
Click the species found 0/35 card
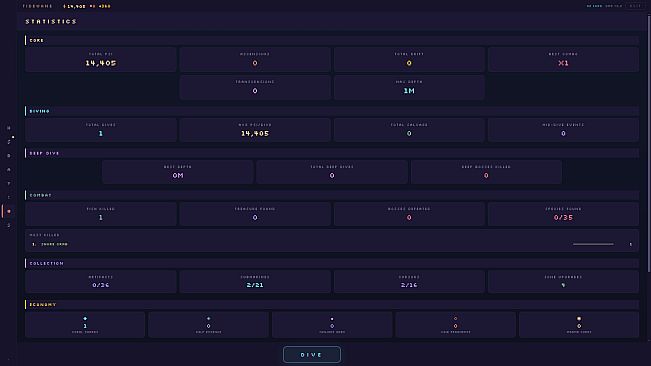pyautogui.click(x=563, y=214)
